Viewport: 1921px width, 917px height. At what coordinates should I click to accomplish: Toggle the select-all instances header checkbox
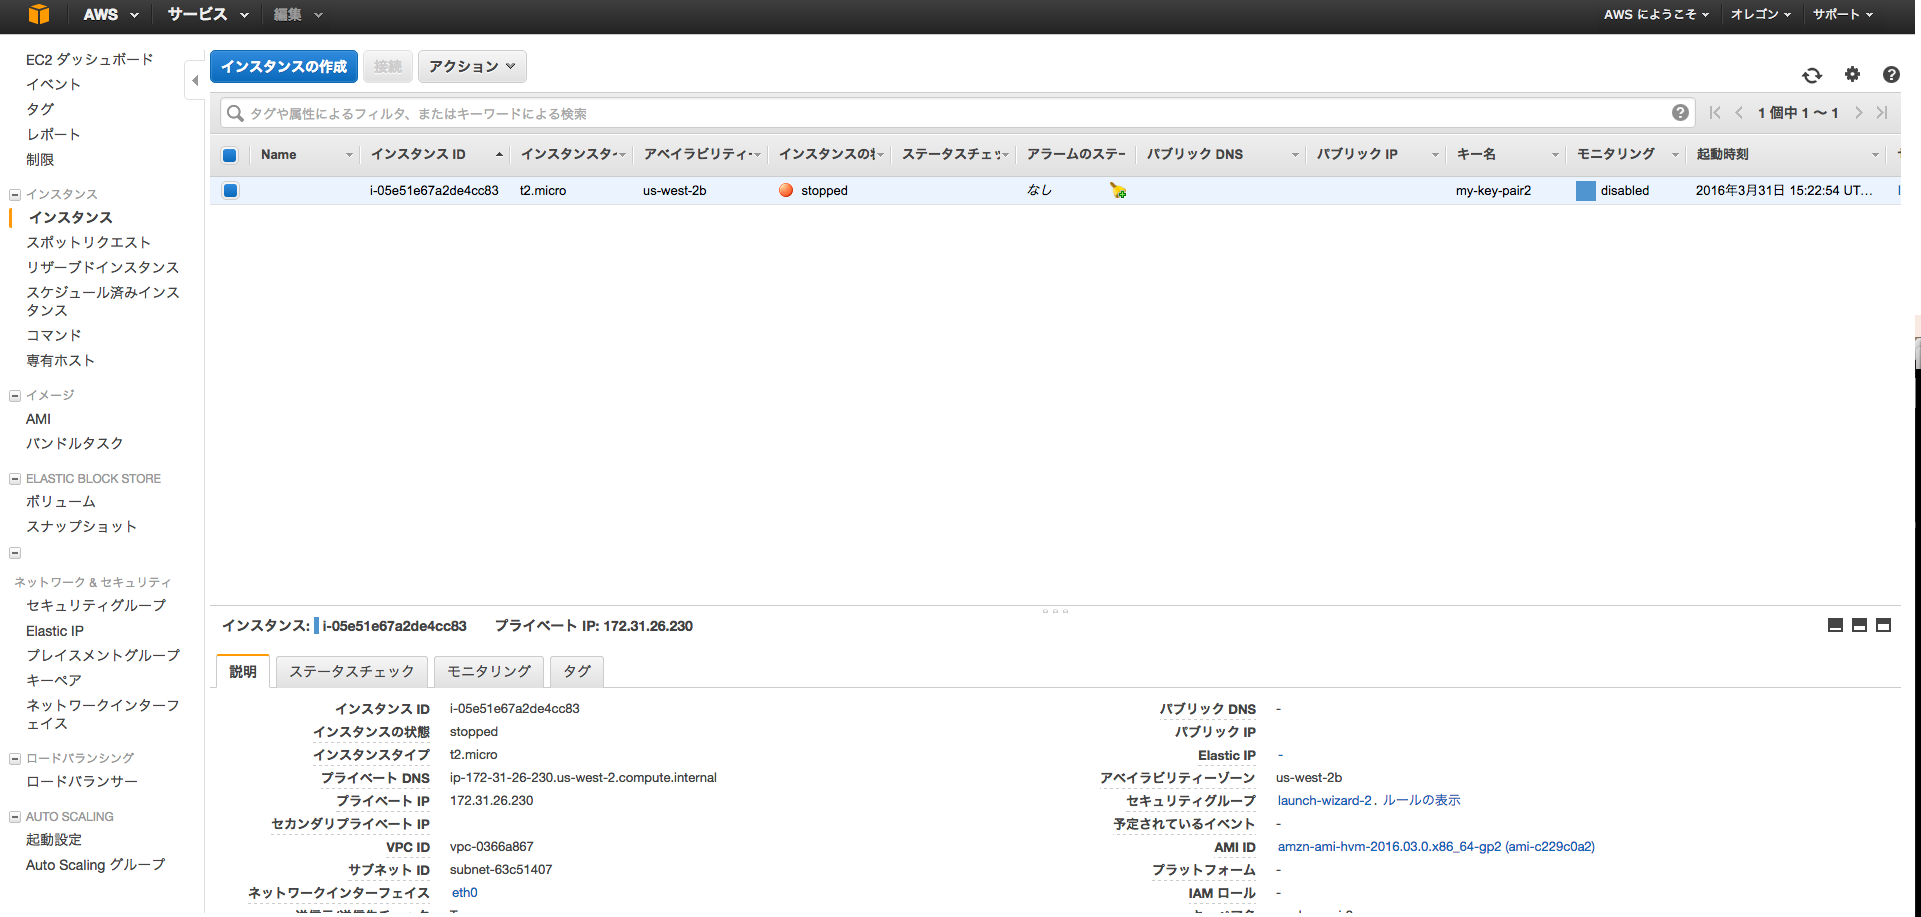click(x=229, y=155)
